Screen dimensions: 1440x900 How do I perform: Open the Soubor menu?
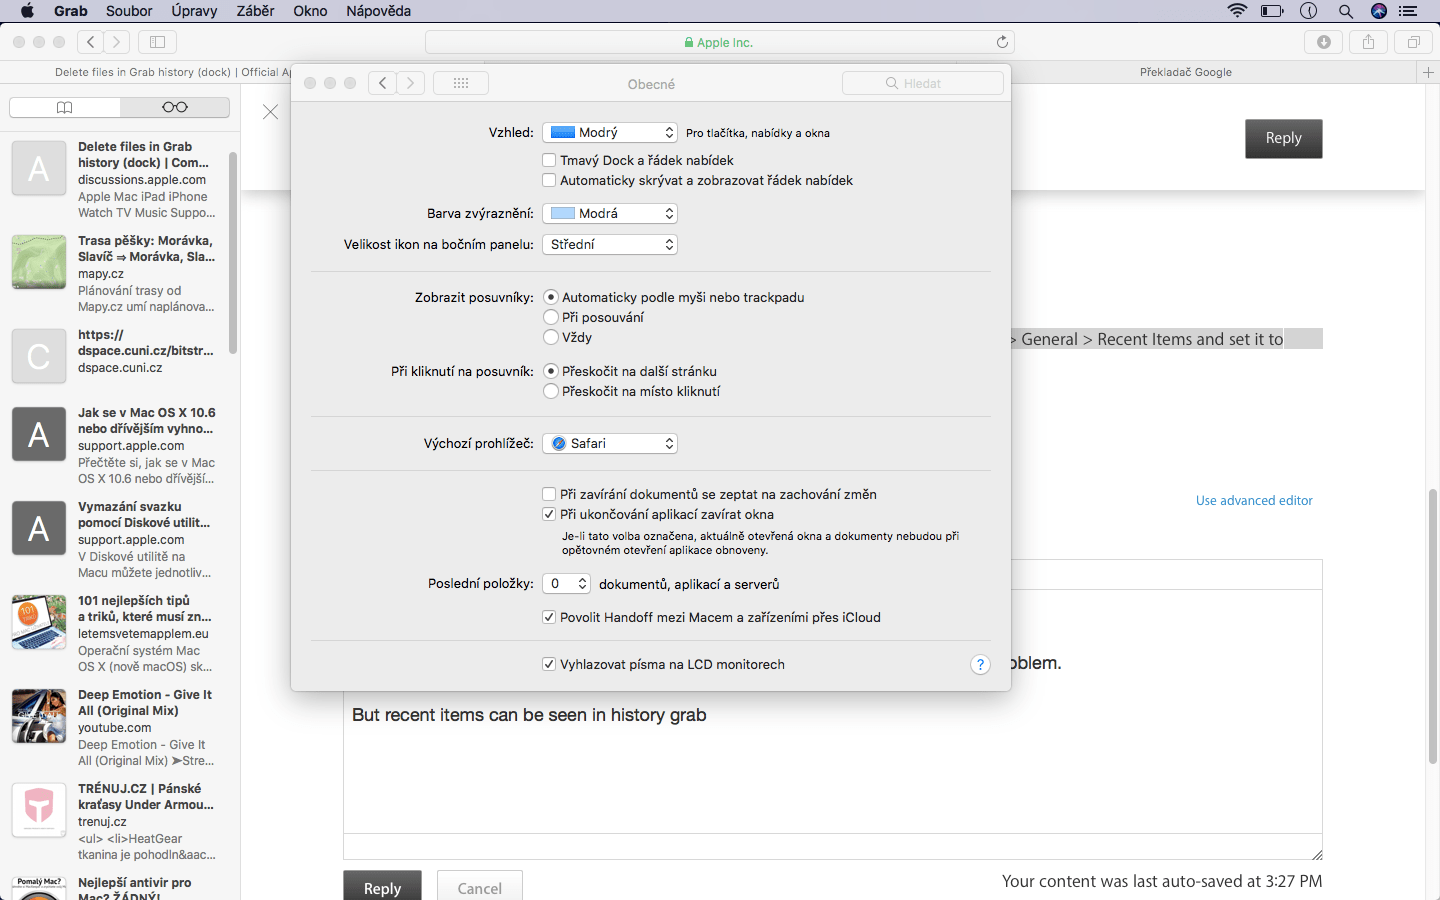click(129, 11)
